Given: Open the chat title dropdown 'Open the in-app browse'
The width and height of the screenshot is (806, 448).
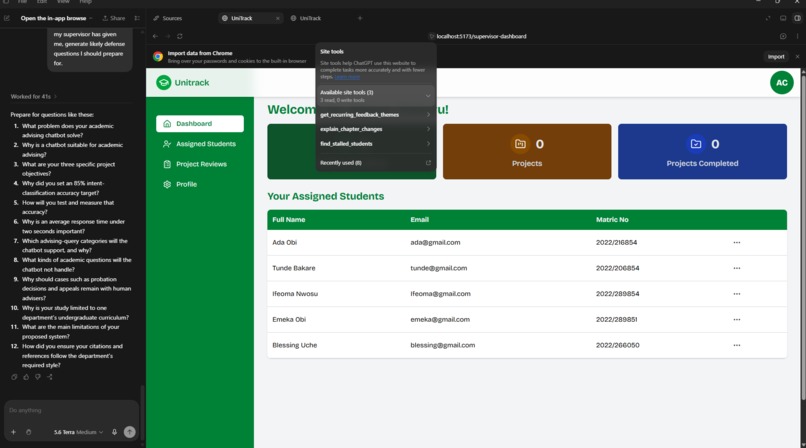Looking at the screenshot, I should tap(57, 18).
